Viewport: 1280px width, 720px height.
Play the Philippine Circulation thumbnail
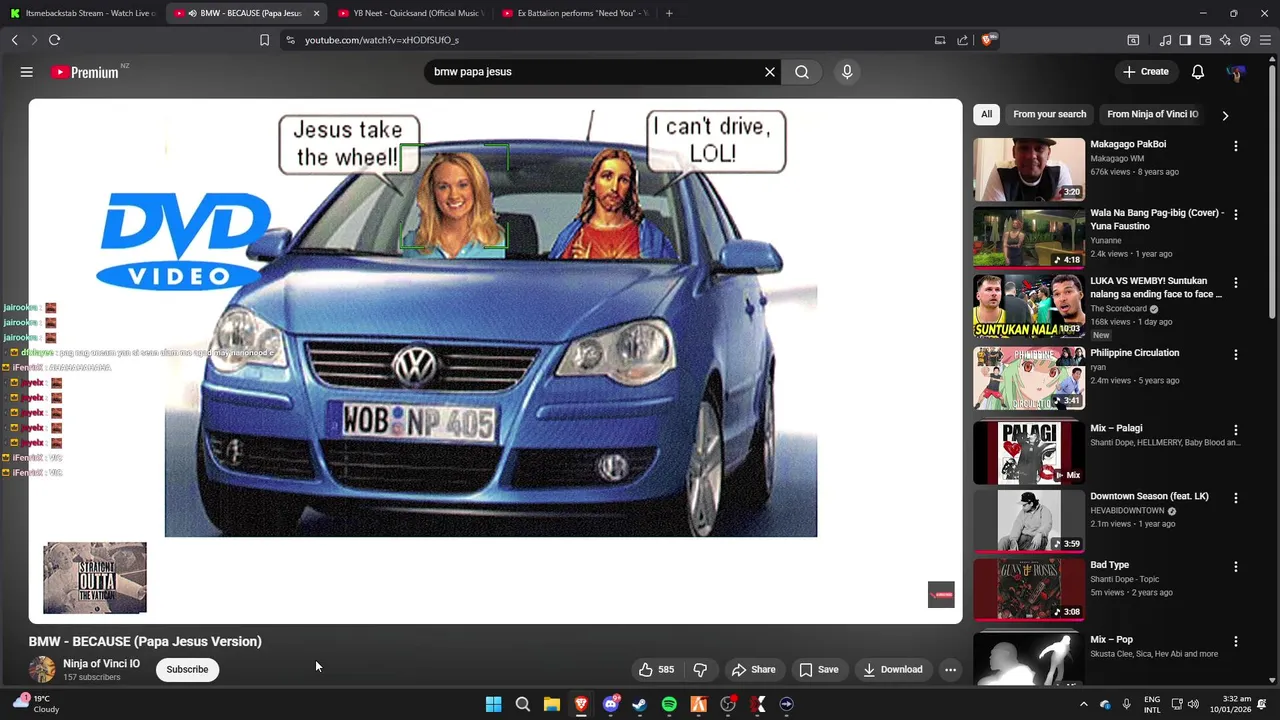1029,378
